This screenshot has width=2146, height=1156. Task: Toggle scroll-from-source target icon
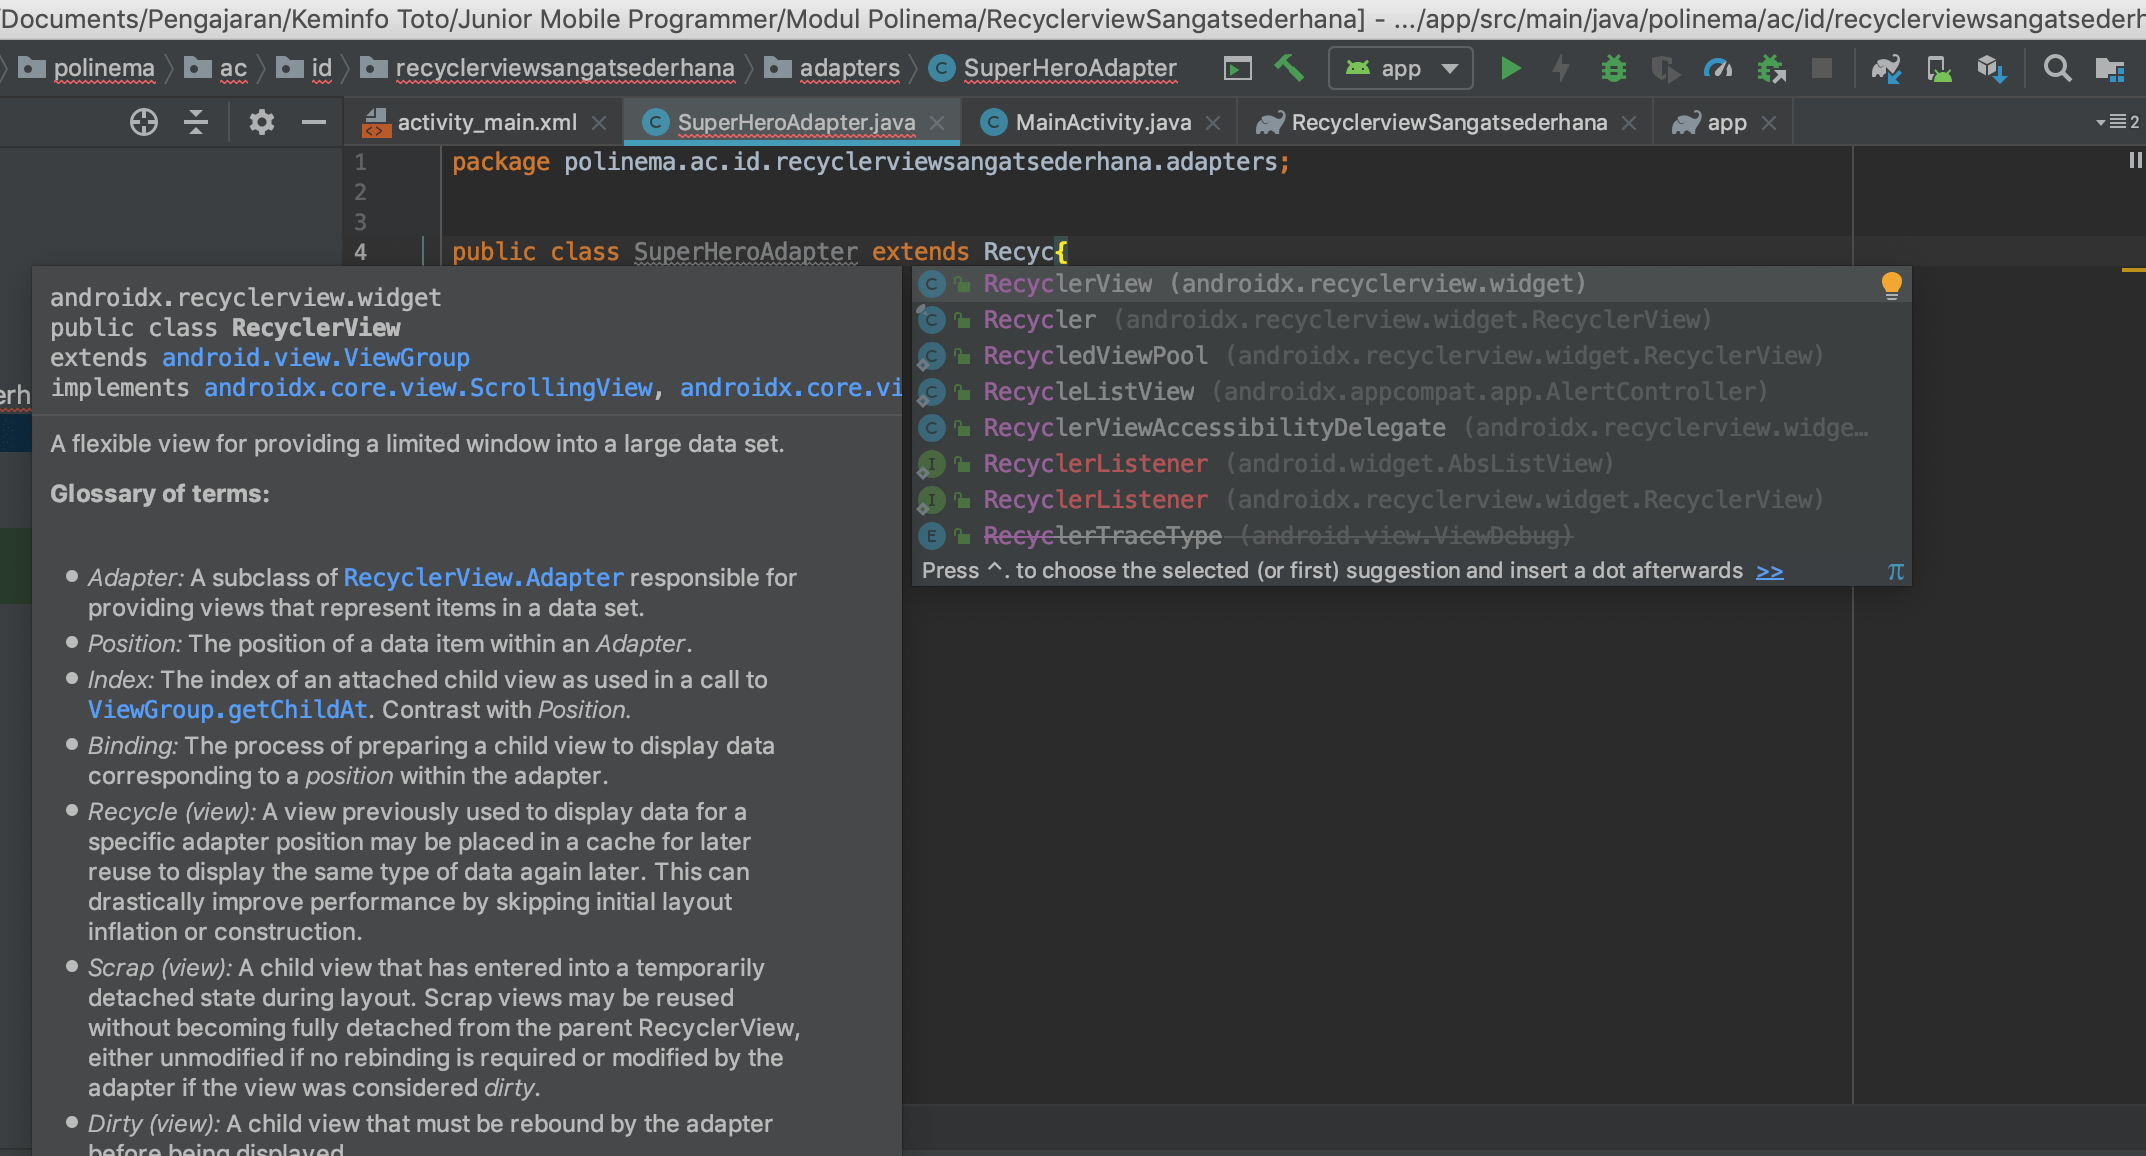tap(143, 121)
